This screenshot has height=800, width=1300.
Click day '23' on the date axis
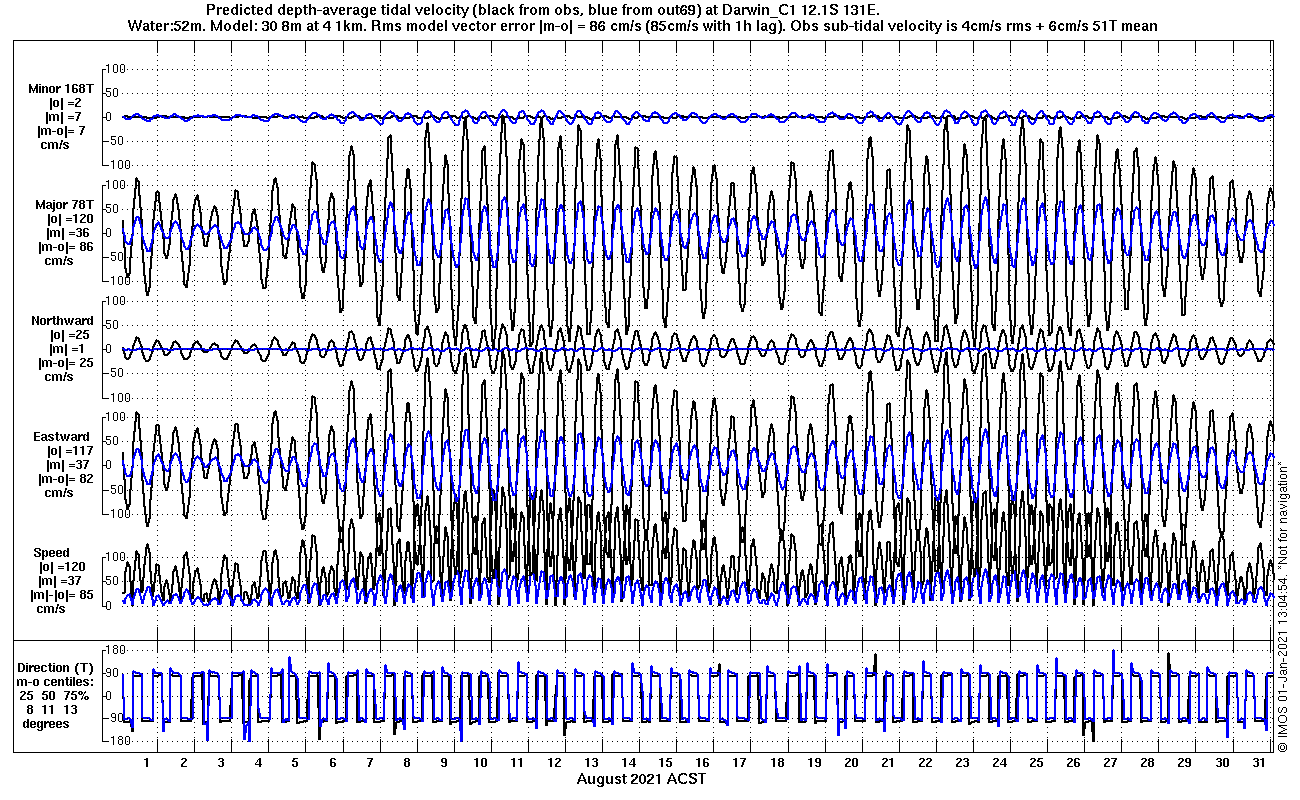[x=961, y=763]
